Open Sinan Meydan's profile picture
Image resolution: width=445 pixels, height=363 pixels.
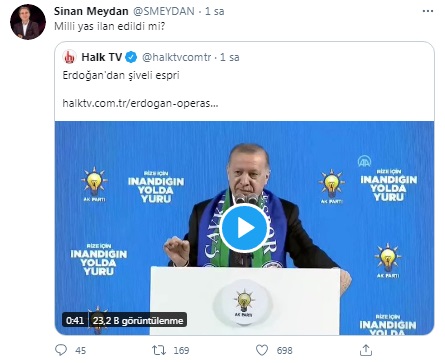point(28,22)
